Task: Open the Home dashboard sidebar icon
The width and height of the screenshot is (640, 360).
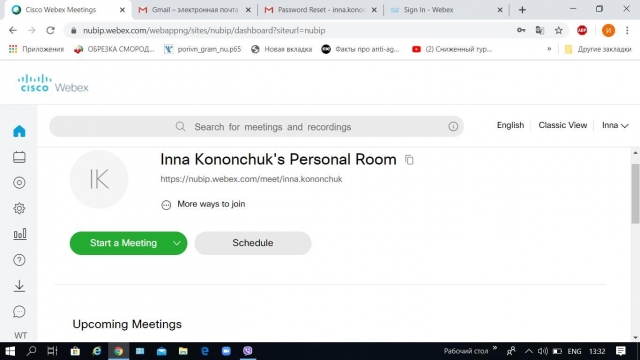Action: [19, 131]
